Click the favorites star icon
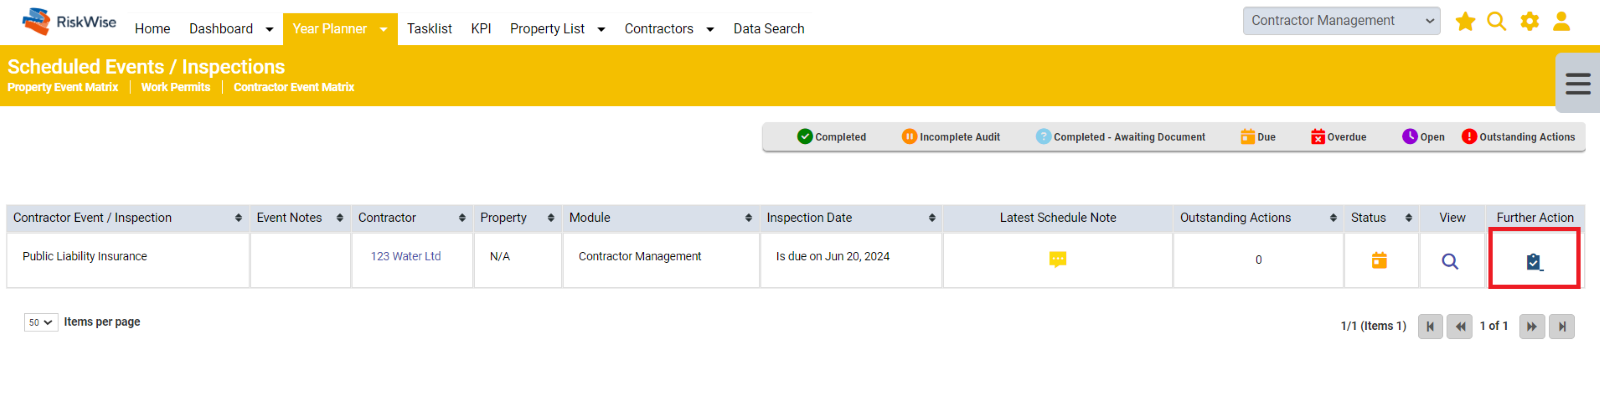 [1465, 21]
